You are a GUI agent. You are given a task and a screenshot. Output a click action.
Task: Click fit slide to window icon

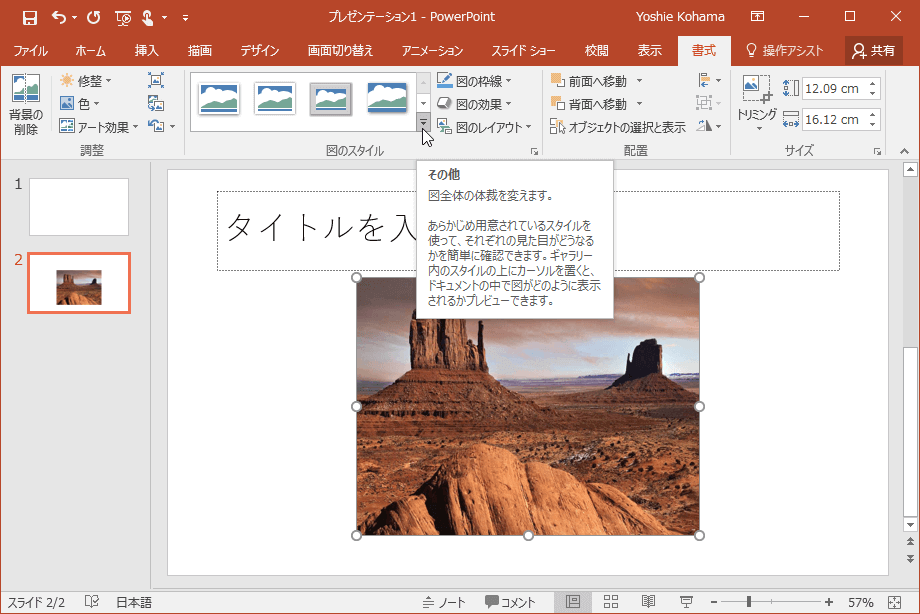tap(894, 602)
